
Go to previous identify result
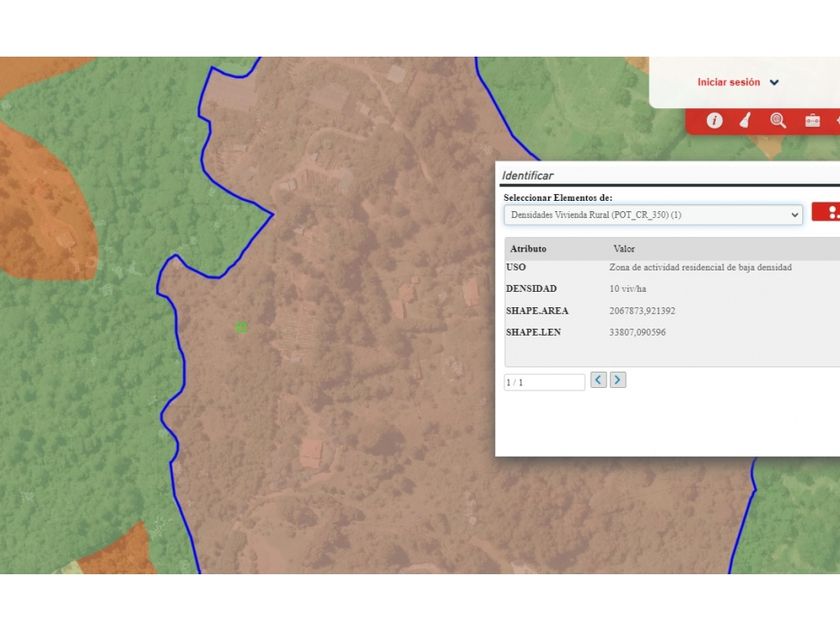click(x=598, y=380)
